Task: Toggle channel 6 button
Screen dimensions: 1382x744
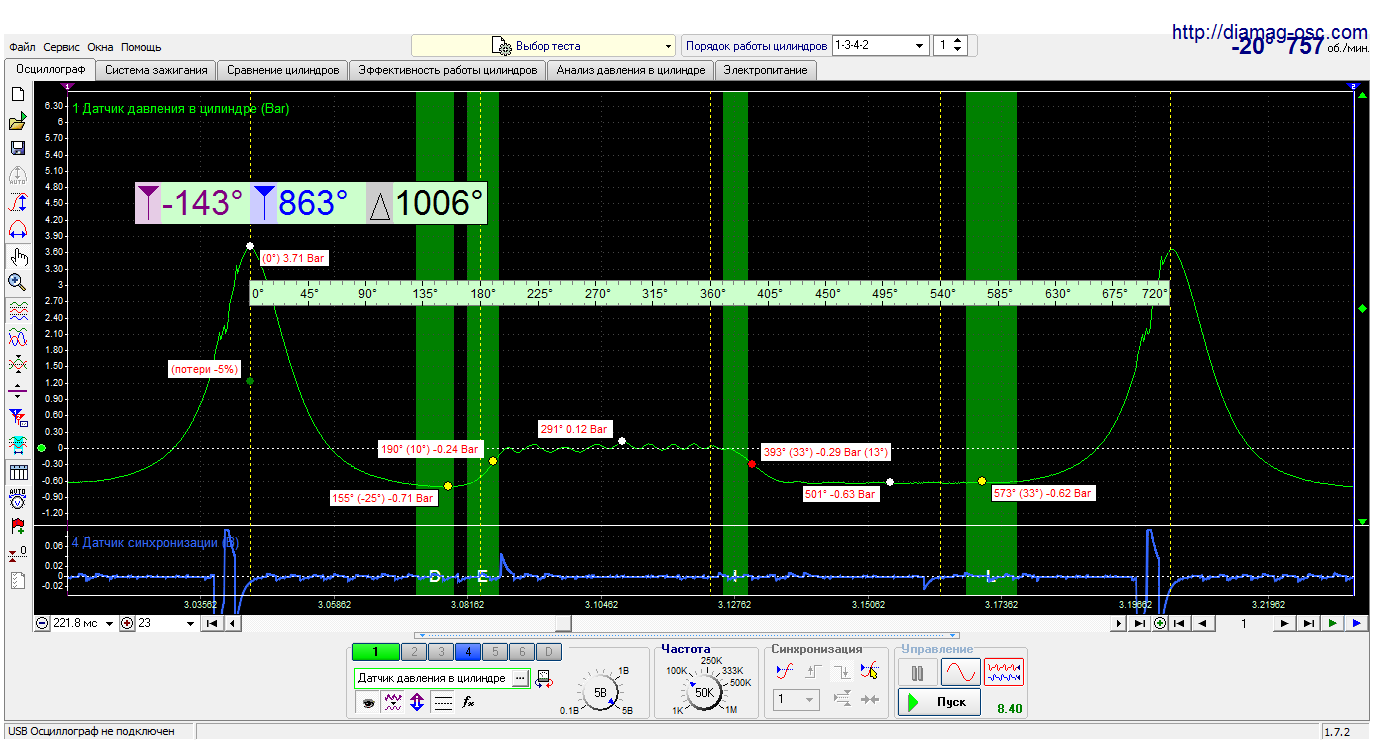Action: [521, 652]
